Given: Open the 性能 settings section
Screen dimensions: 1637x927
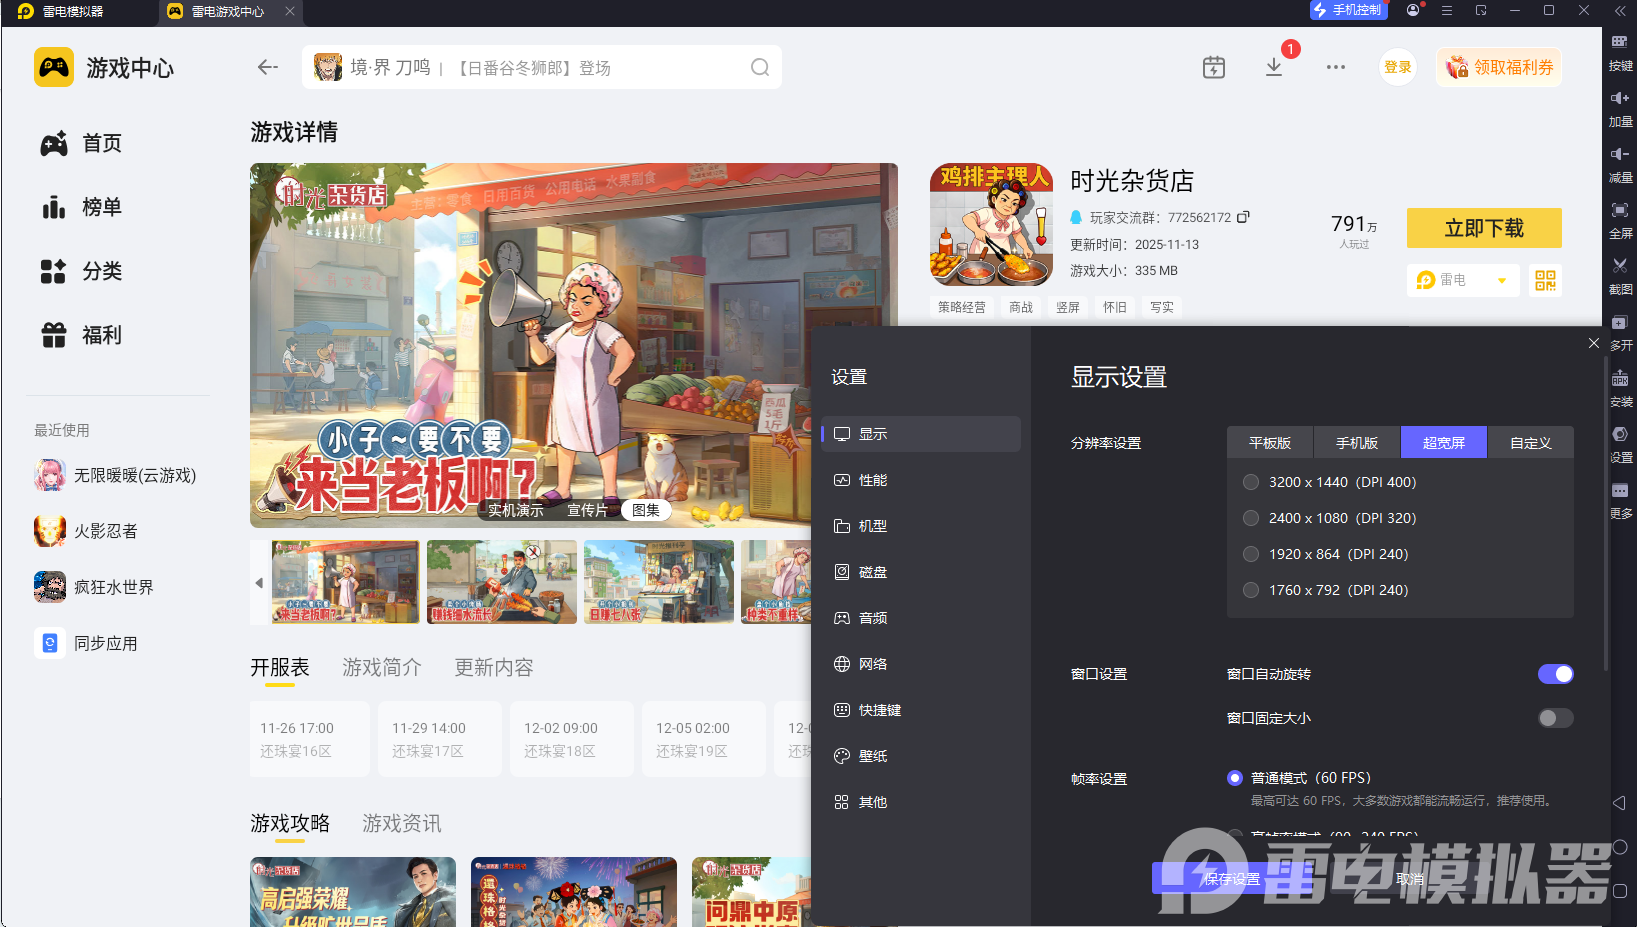Looking at the screenshot, I should [921, 480].
